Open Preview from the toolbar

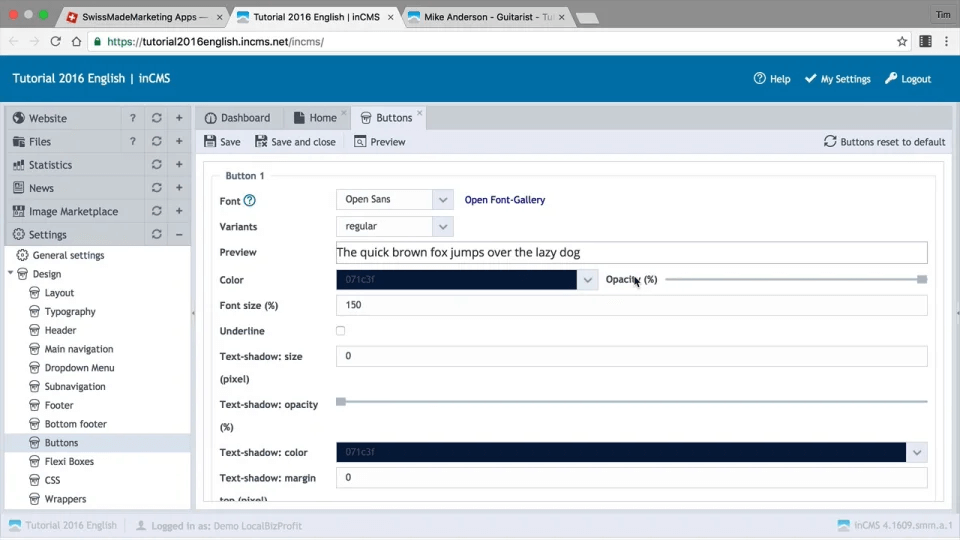(x=380, y=142)
